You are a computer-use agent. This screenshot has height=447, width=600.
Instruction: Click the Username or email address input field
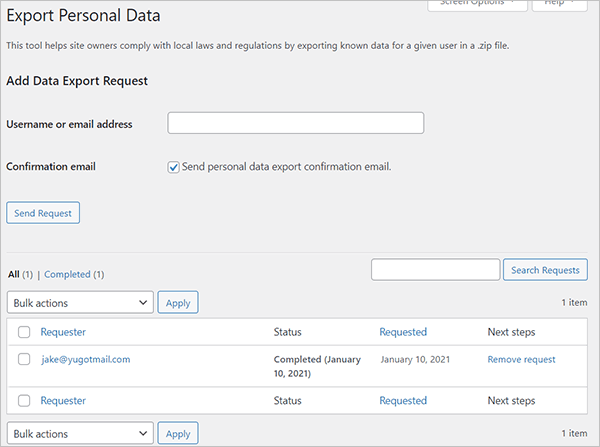(x=295, y=123)
